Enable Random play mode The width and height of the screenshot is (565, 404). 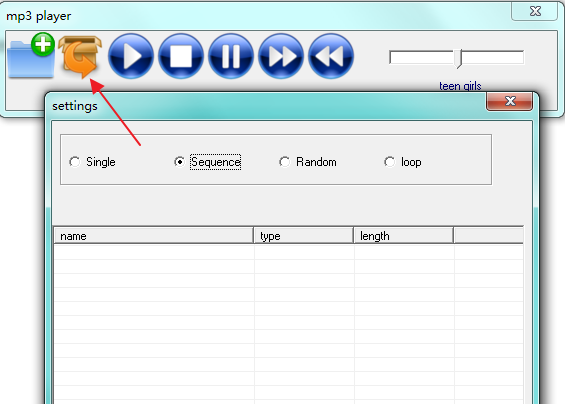[x=308, y=162]
